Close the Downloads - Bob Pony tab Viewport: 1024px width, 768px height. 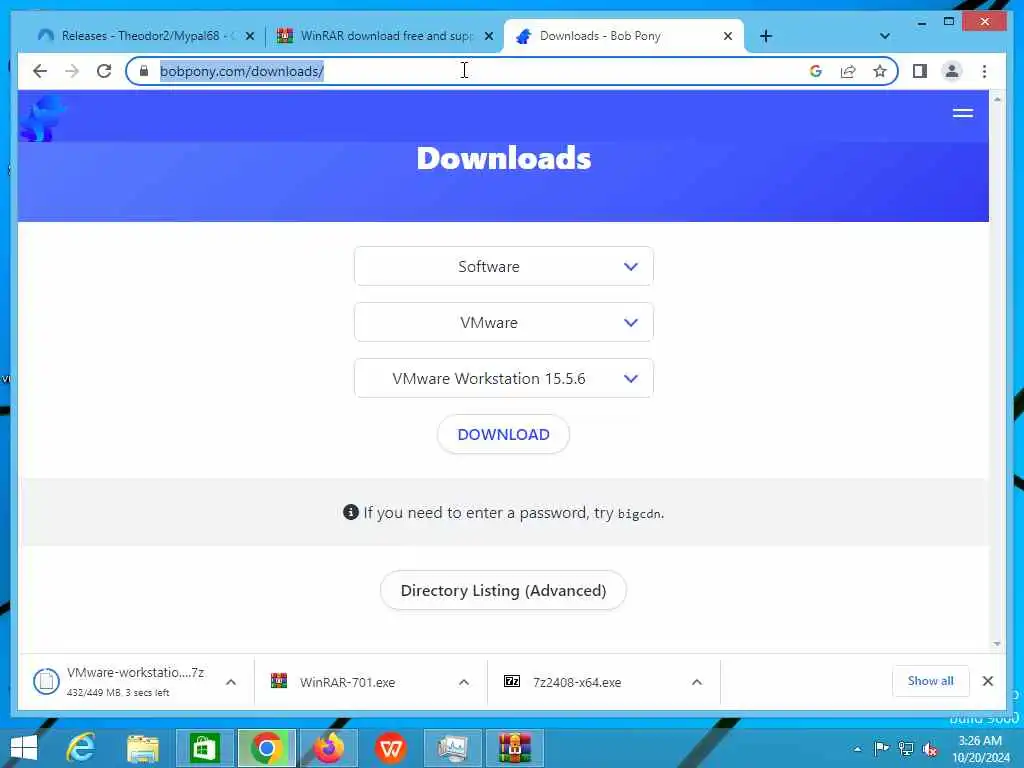click(x=728, y=37)
